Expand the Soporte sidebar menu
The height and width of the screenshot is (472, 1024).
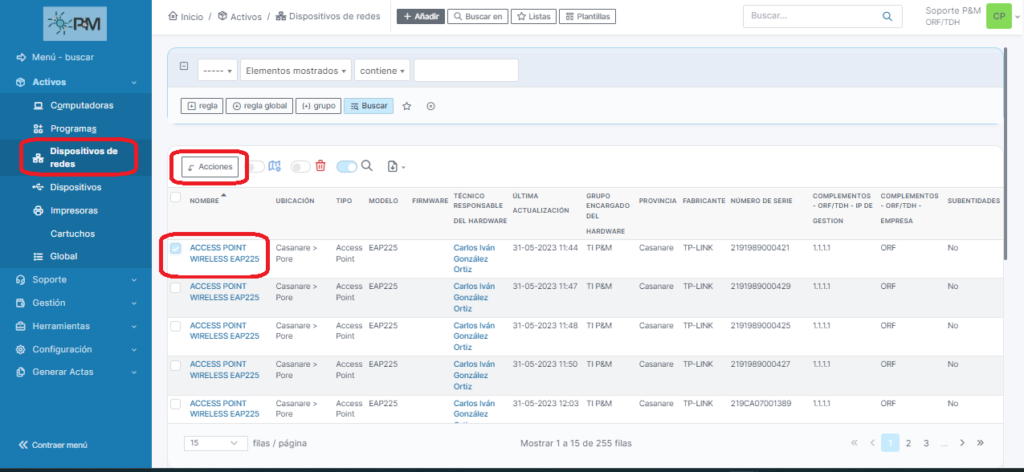point(76,279)
